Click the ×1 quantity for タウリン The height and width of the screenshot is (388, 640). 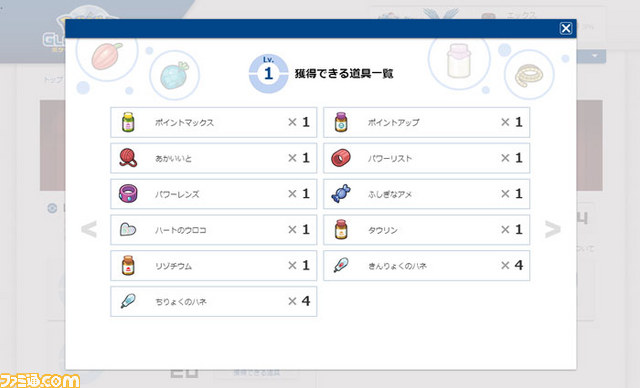512,229
